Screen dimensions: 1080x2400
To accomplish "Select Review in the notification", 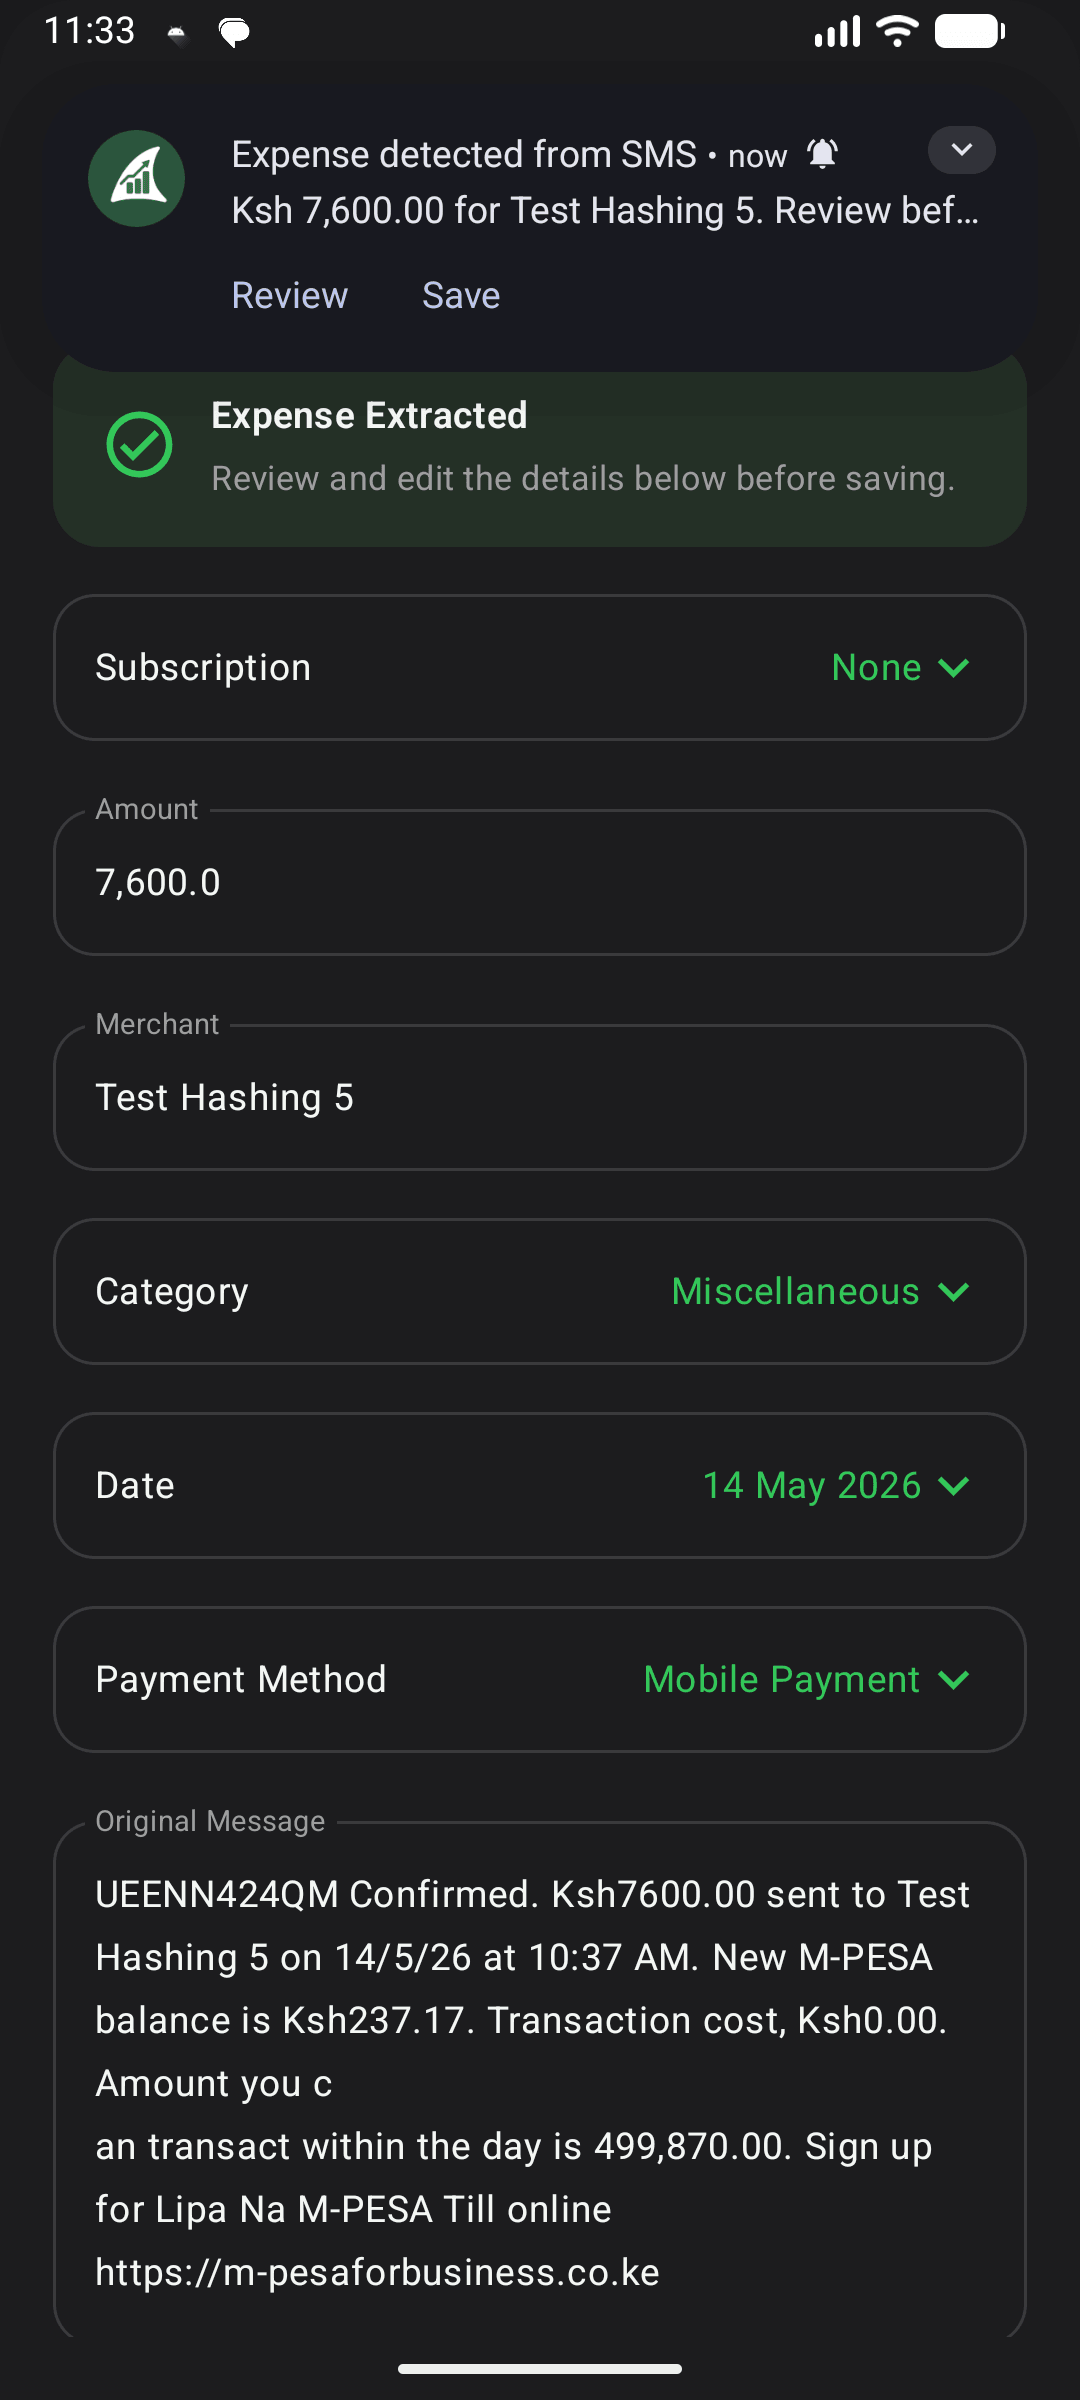I will 290,296.
